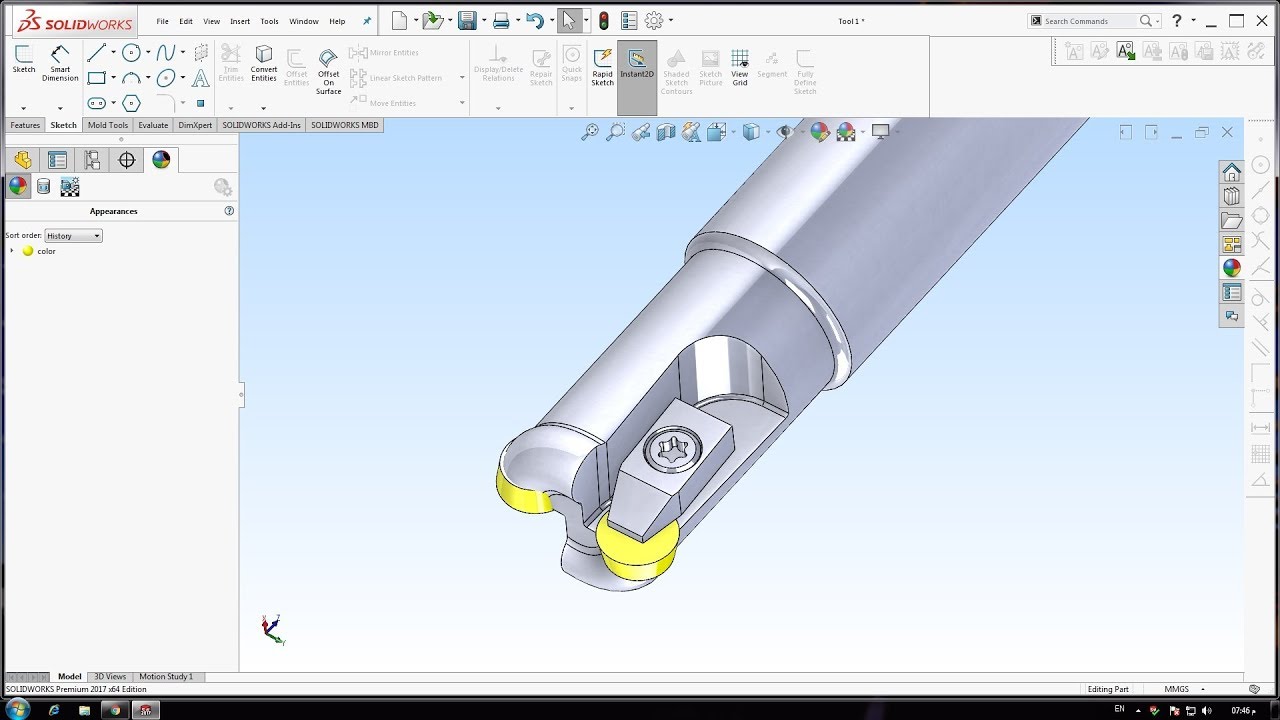
Task: Toggle Rapid Sketch
Action: [602, 67]
